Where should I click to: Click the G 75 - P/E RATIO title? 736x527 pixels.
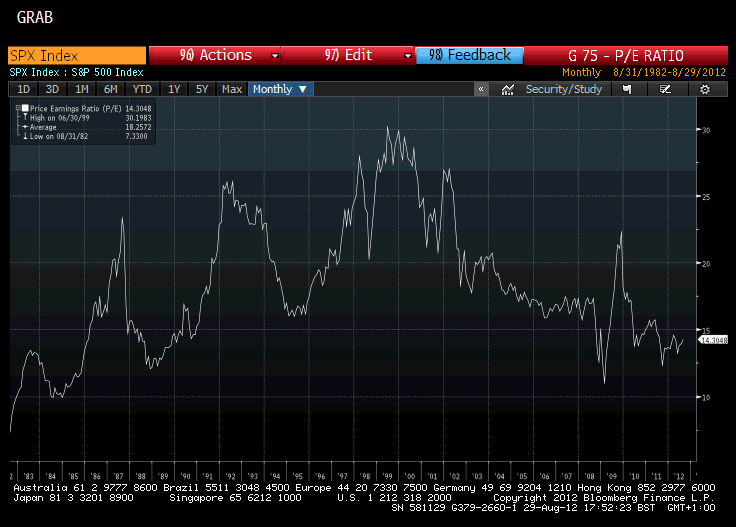(625, 56)
